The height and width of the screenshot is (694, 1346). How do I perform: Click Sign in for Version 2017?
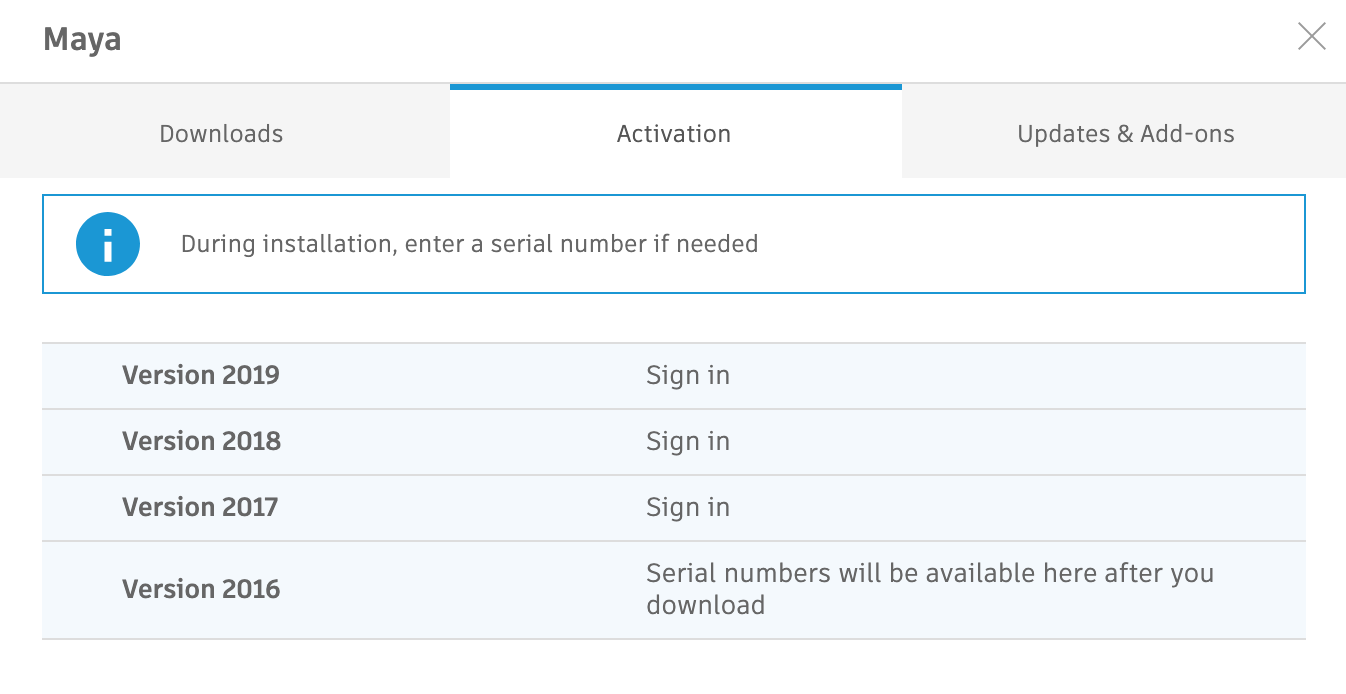687,507
